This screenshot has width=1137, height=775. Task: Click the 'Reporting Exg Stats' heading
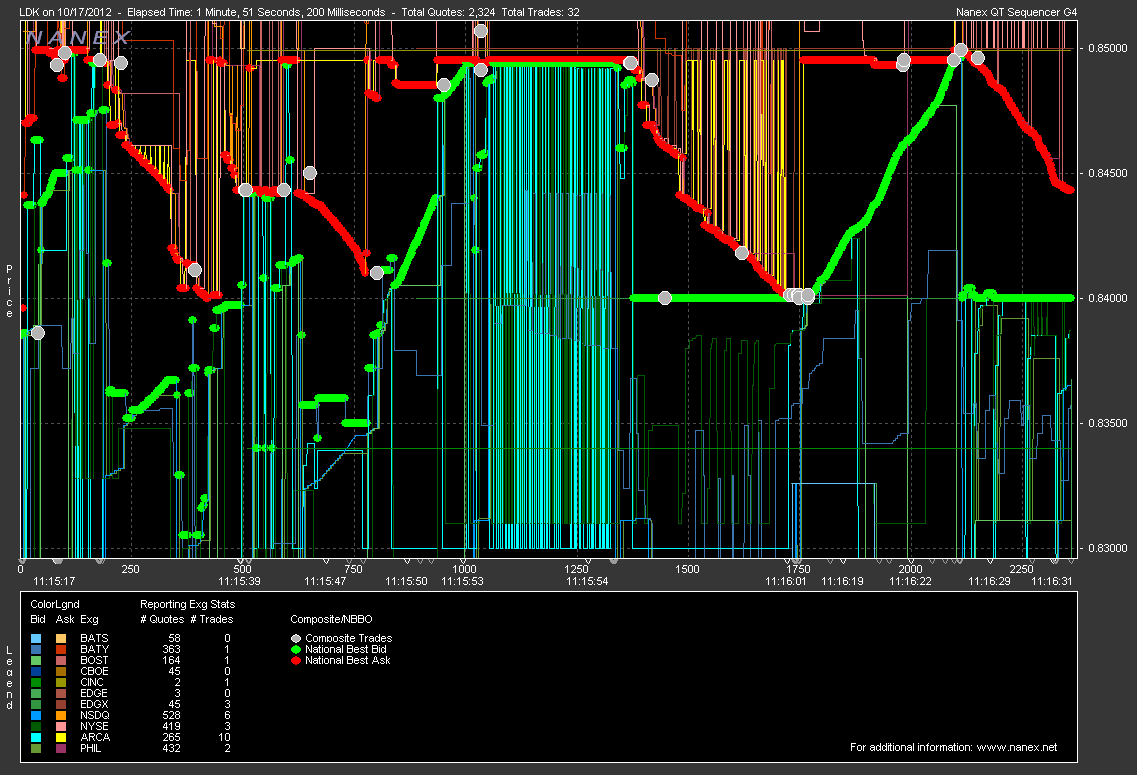pyautogui.click(x=187, y=605)
